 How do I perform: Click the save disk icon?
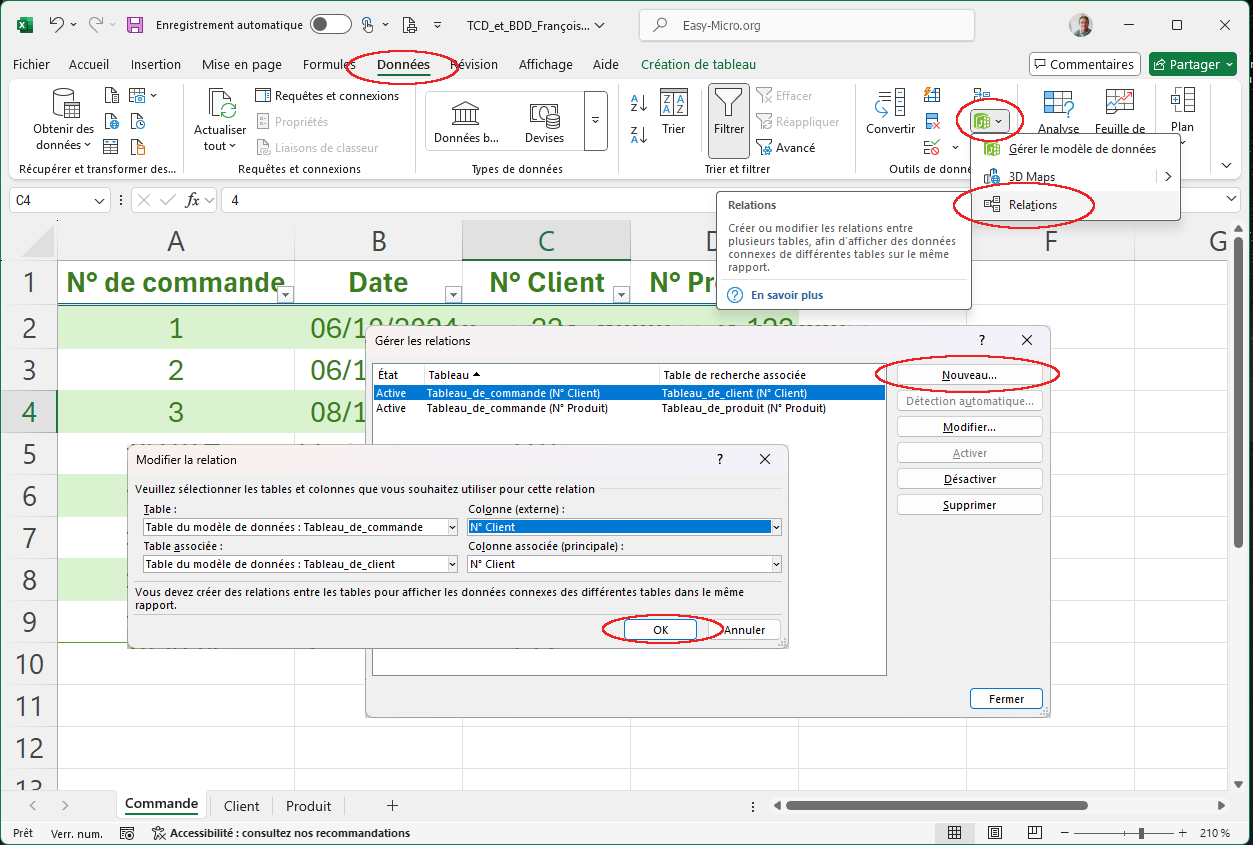pyautogui.click(x=135, y=25)
